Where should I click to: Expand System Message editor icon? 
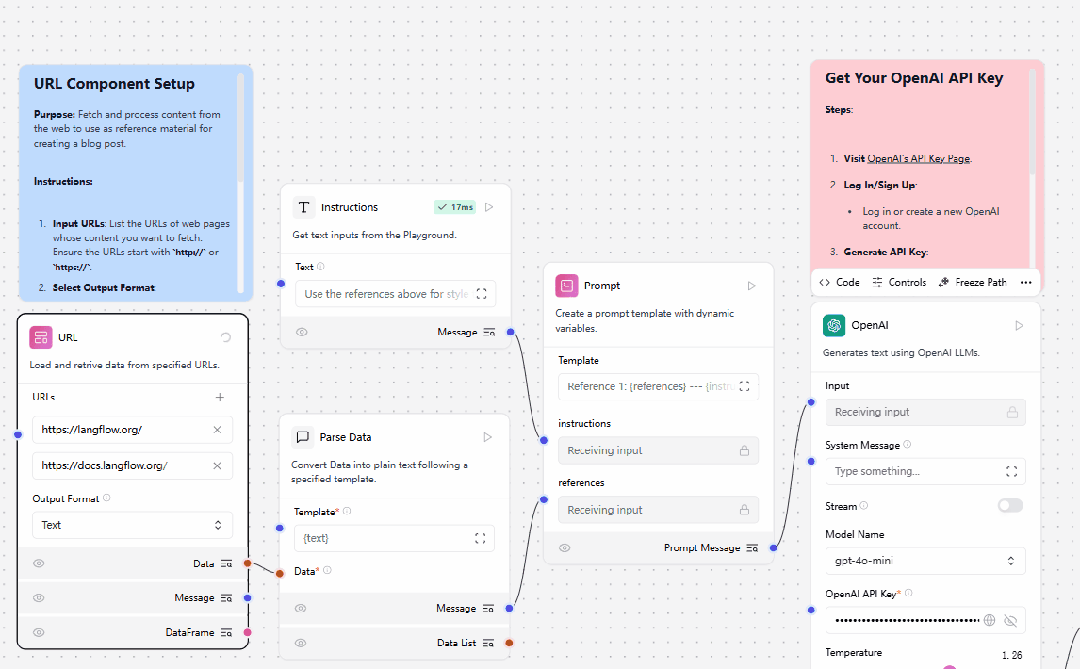coord(1011,471)
